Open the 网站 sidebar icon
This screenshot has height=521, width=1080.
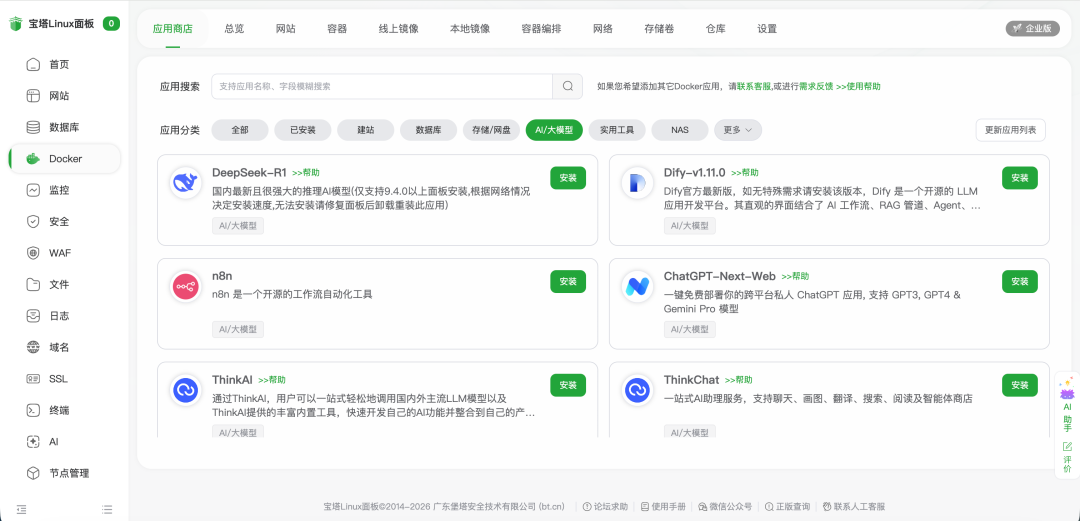33,96
